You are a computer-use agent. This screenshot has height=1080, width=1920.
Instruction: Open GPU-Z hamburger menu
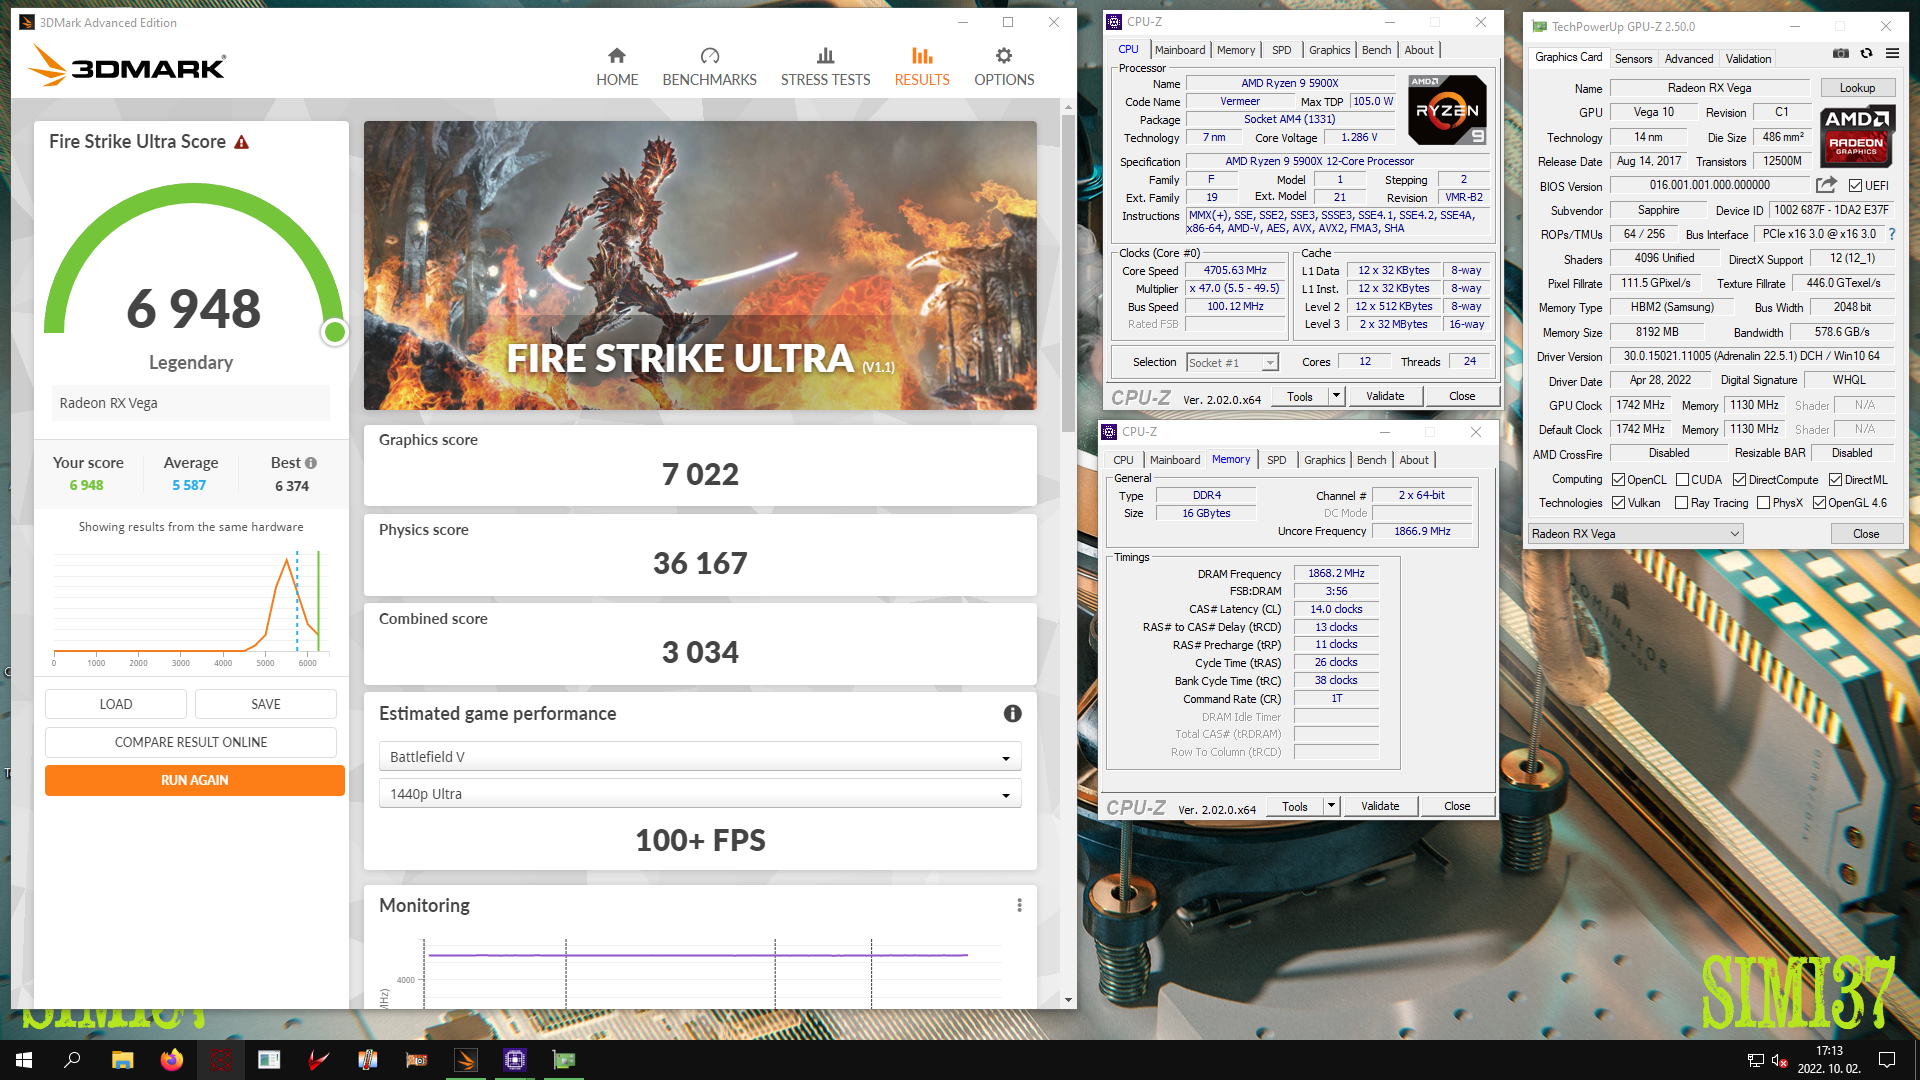pos(1892,53)
